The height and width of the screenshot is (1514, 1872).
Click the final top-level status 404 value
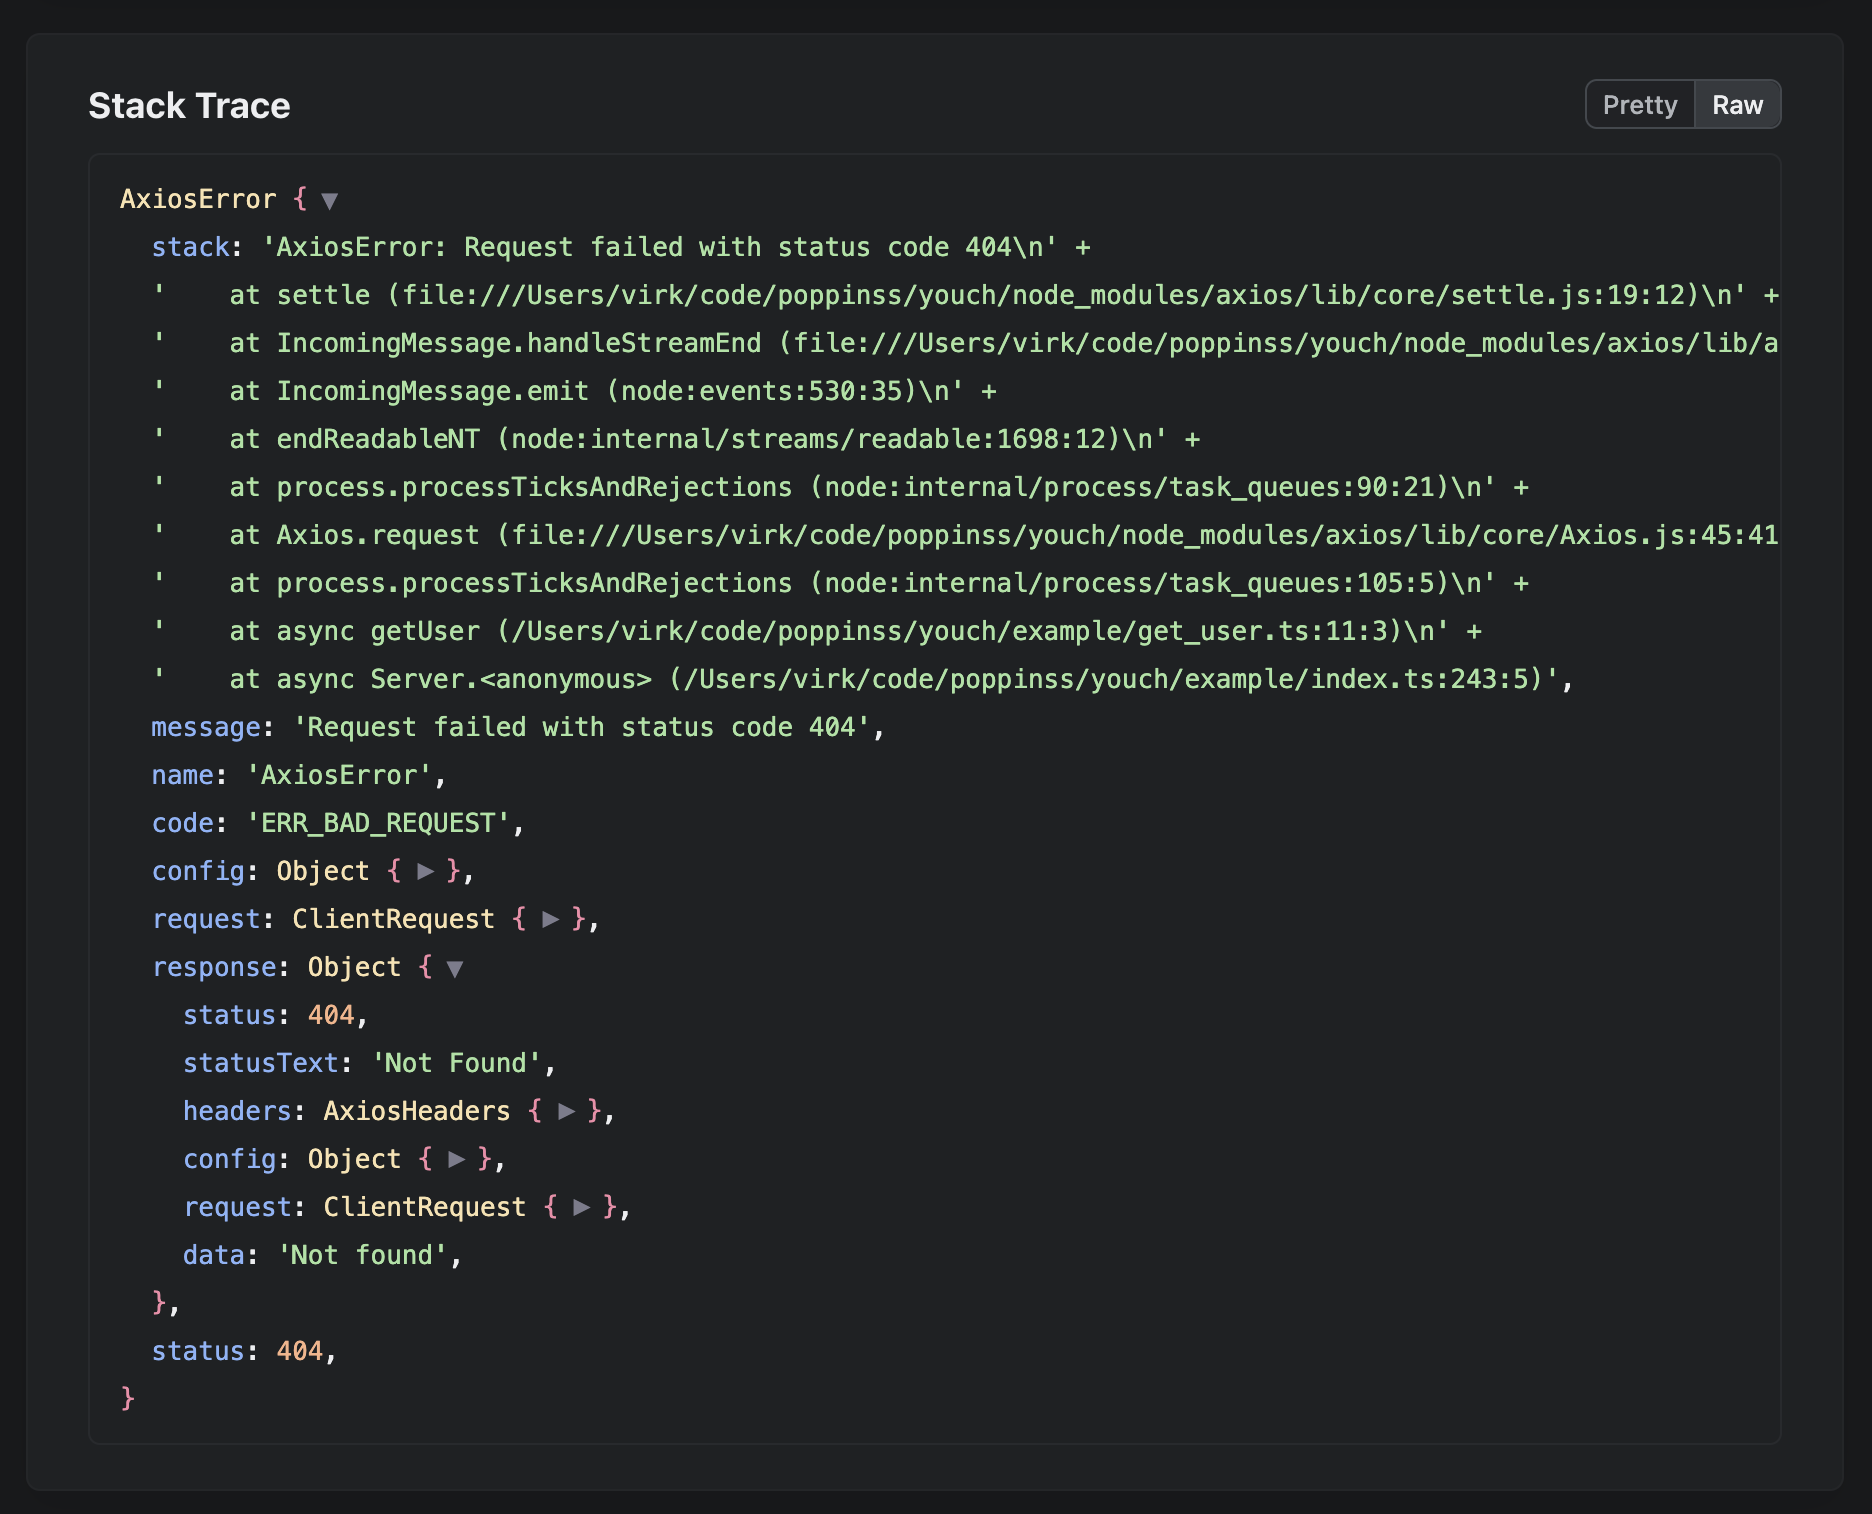click(300, 1351)
